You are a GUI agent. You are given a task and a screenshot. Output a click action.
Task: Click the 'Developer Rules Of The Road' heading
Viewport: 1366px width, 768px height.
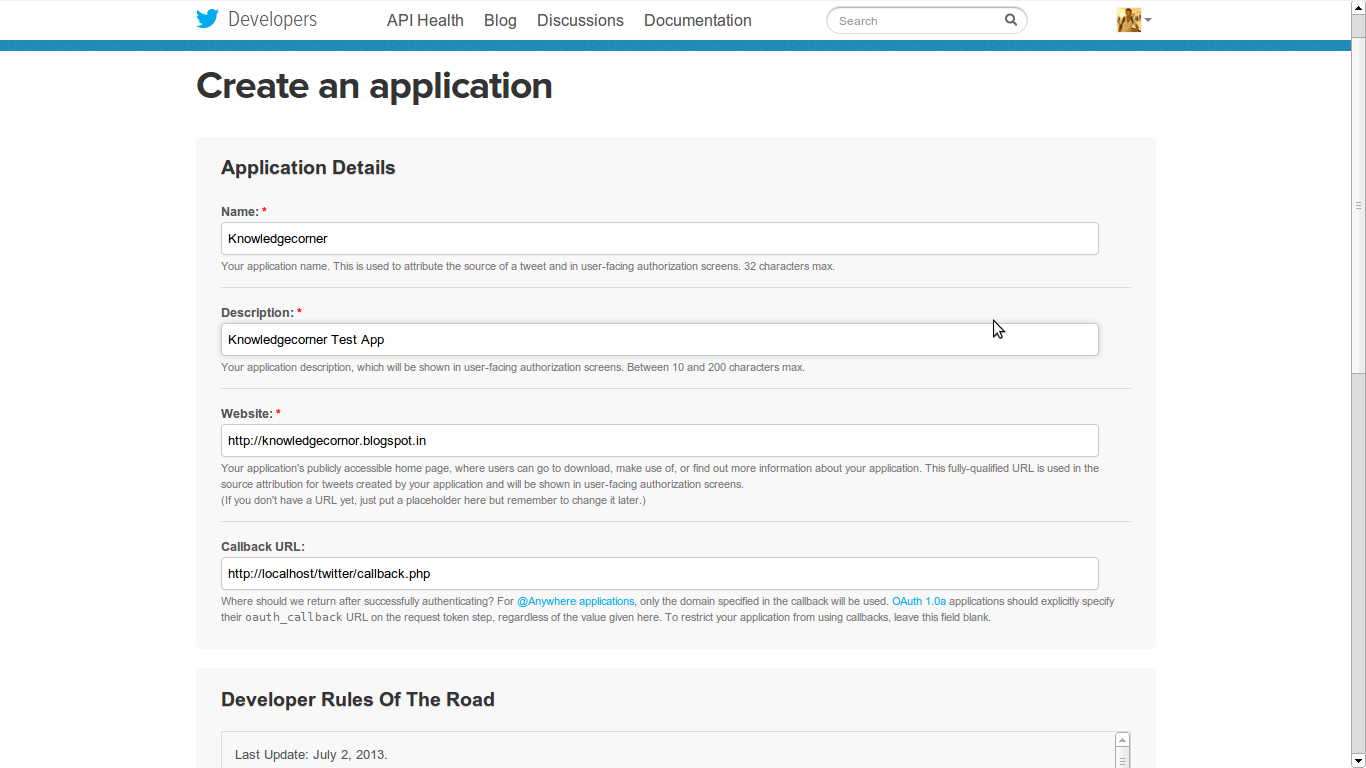coord(358,700)
